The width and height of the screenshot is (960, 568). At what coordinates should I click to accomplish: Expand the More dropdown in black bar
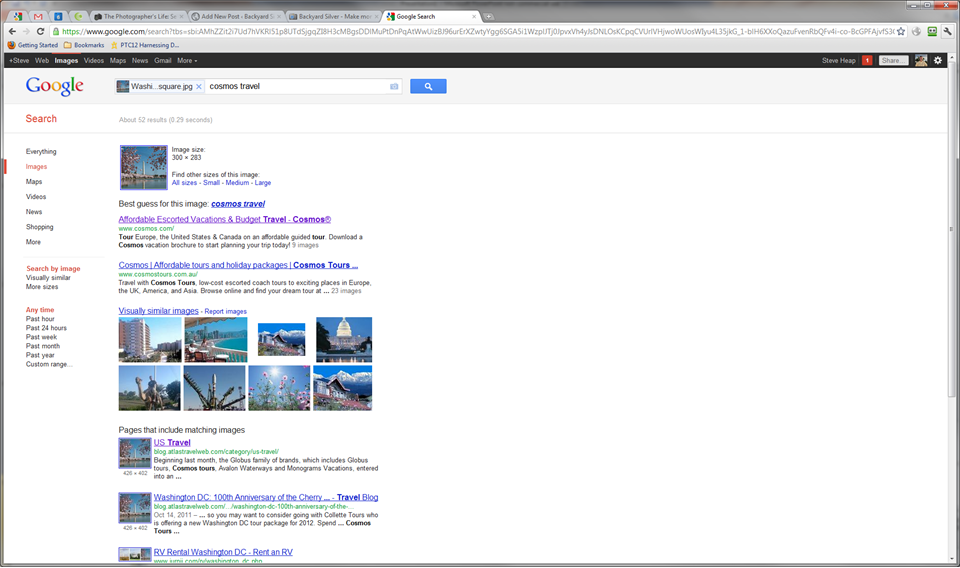[187, 61]
